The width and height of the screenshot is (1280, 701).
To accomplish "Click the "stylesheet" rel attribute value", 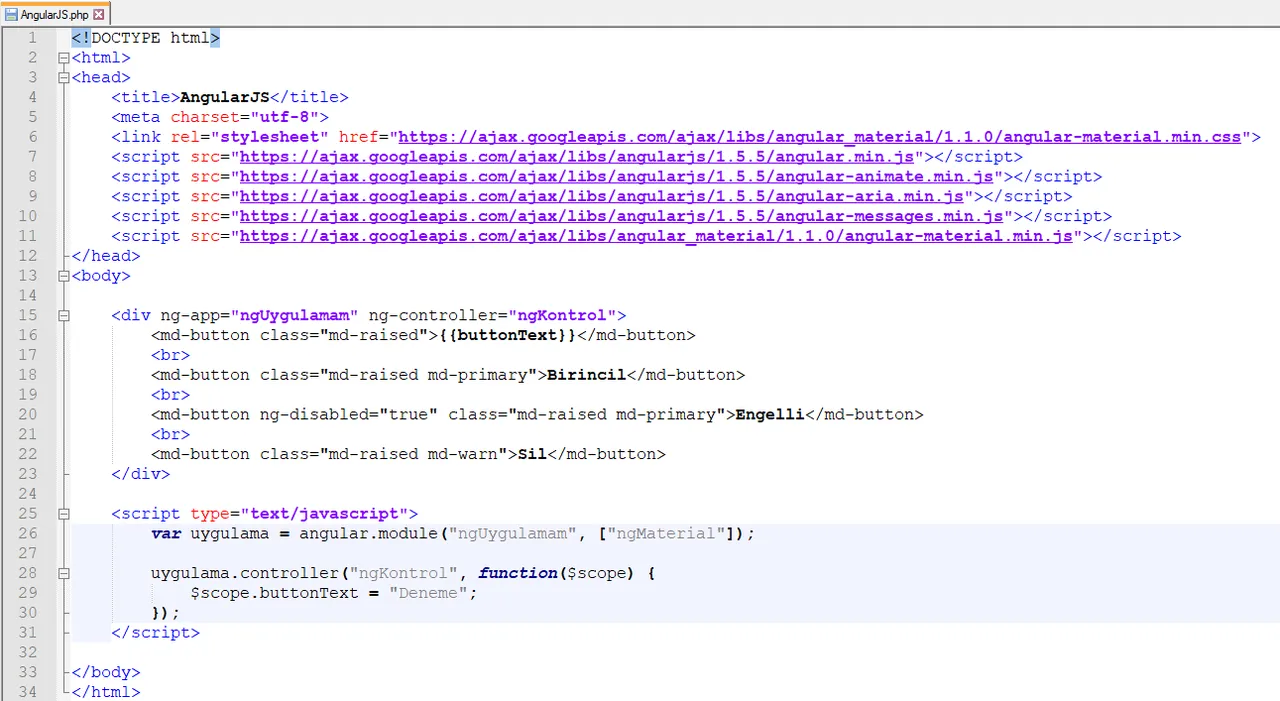I will (270, 137).
